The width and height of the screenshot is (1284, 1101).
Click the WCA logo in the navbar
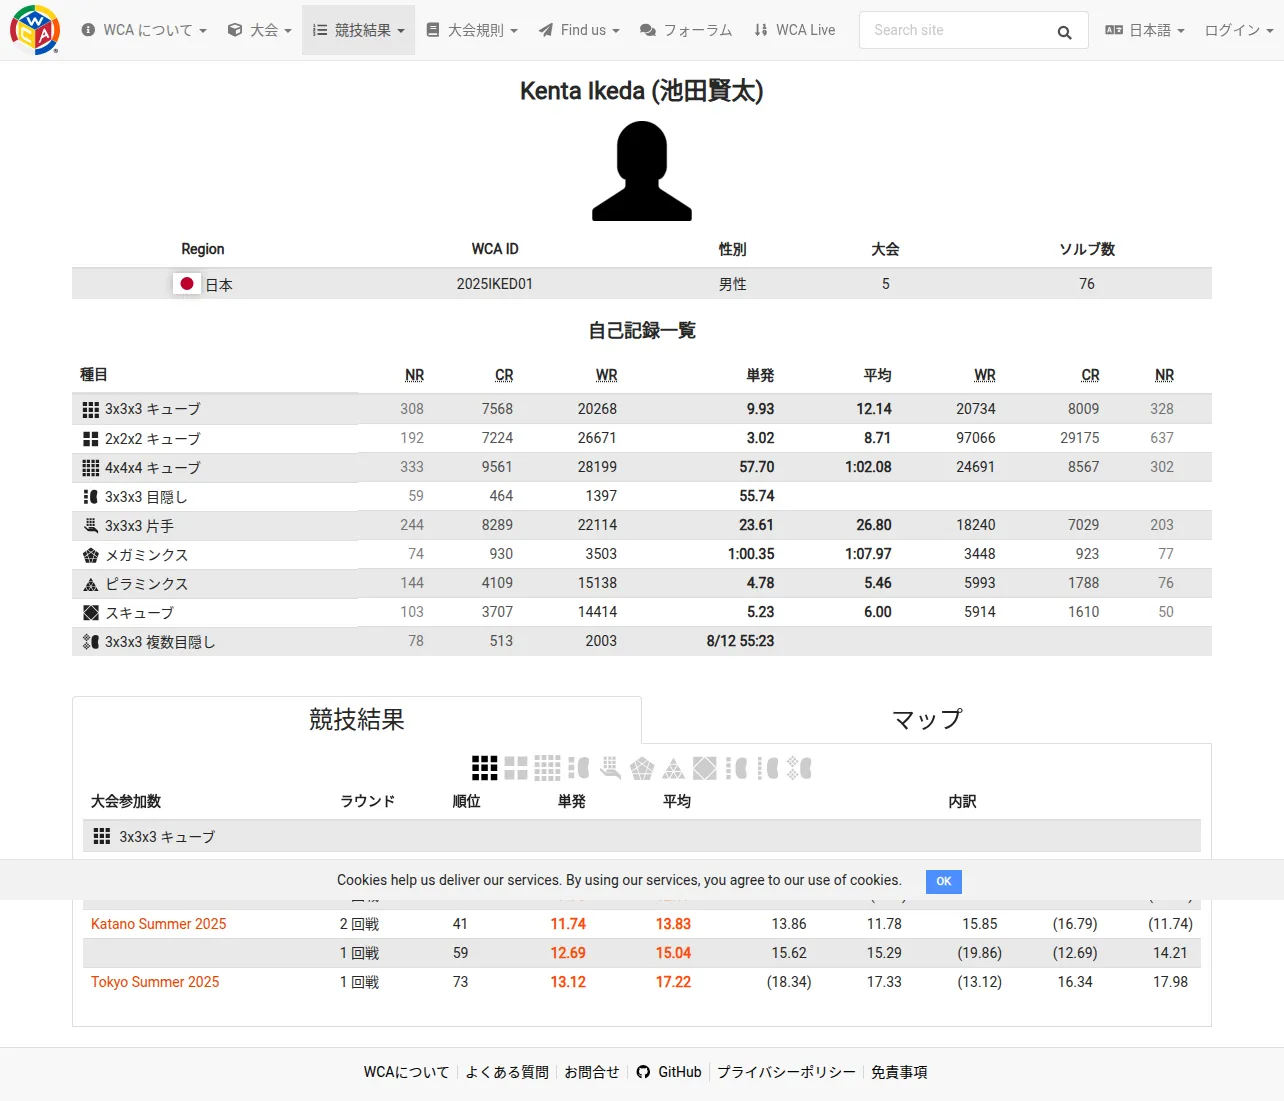click(x=35, y=30)
